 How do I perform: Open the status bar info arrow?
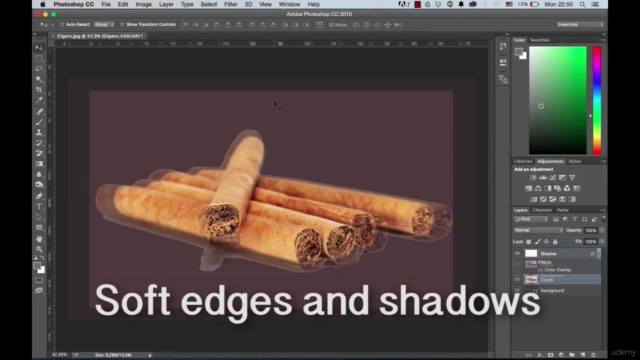pyautogui.click(x=150, y=355)
